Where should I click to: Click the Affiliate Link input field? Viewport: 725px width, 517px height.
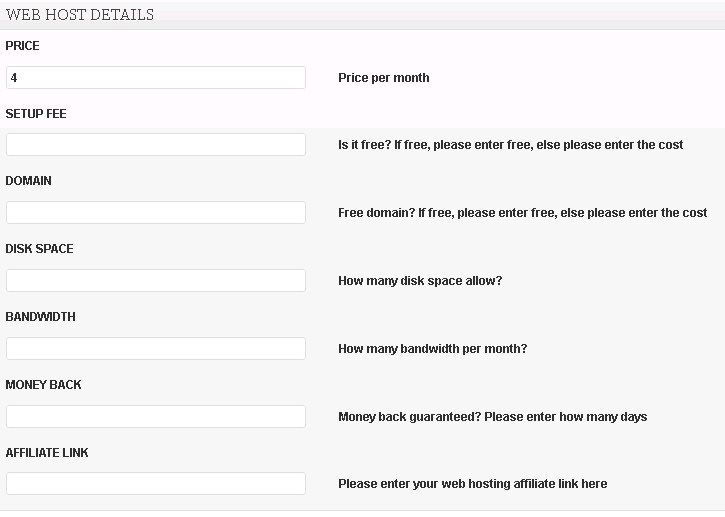155,484
